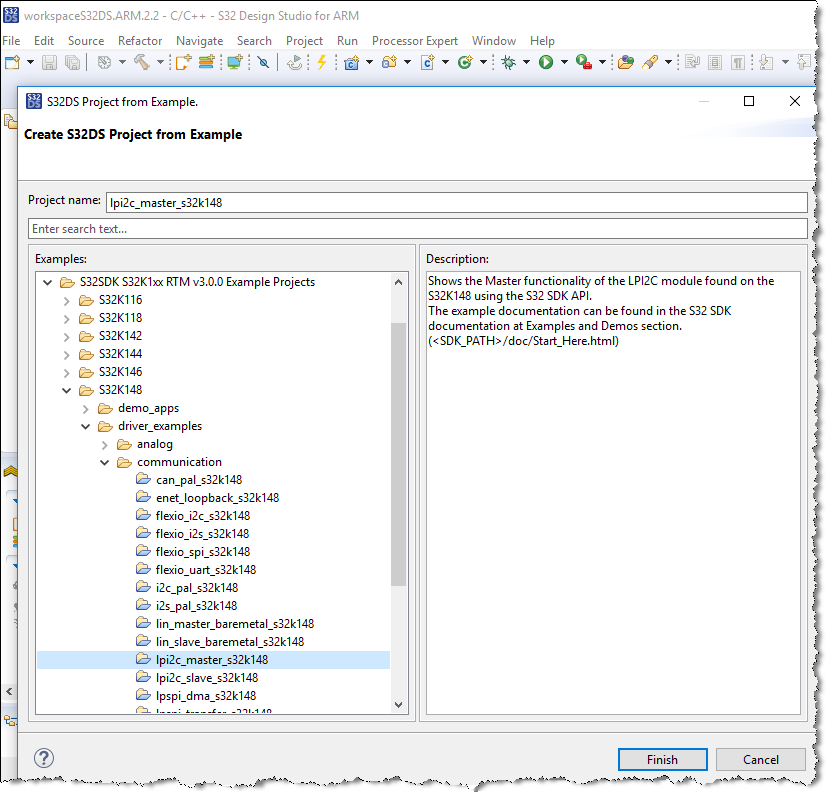
Task: Expand the S32K118 folder
Action: pyautogui.click(x=66, y=319)
